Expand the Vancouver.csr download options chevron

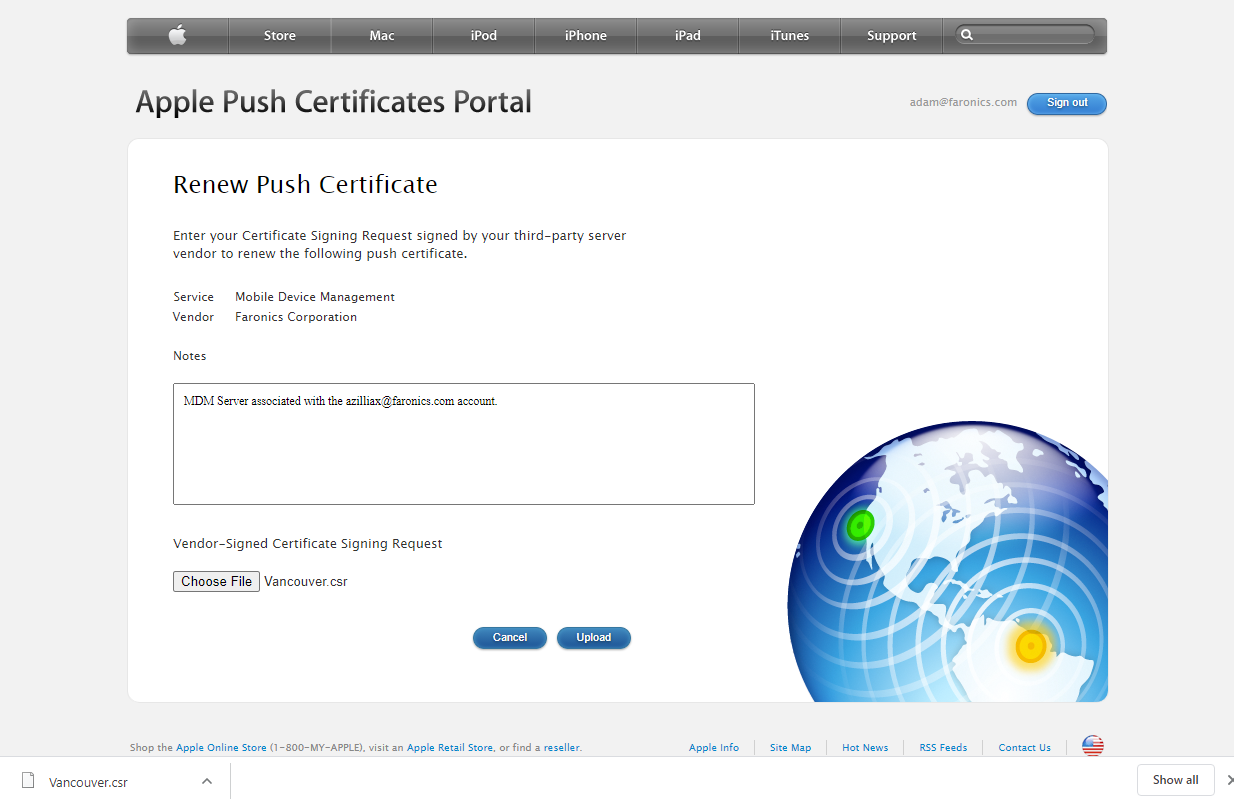pyautogui.click(x=206, y=781)
